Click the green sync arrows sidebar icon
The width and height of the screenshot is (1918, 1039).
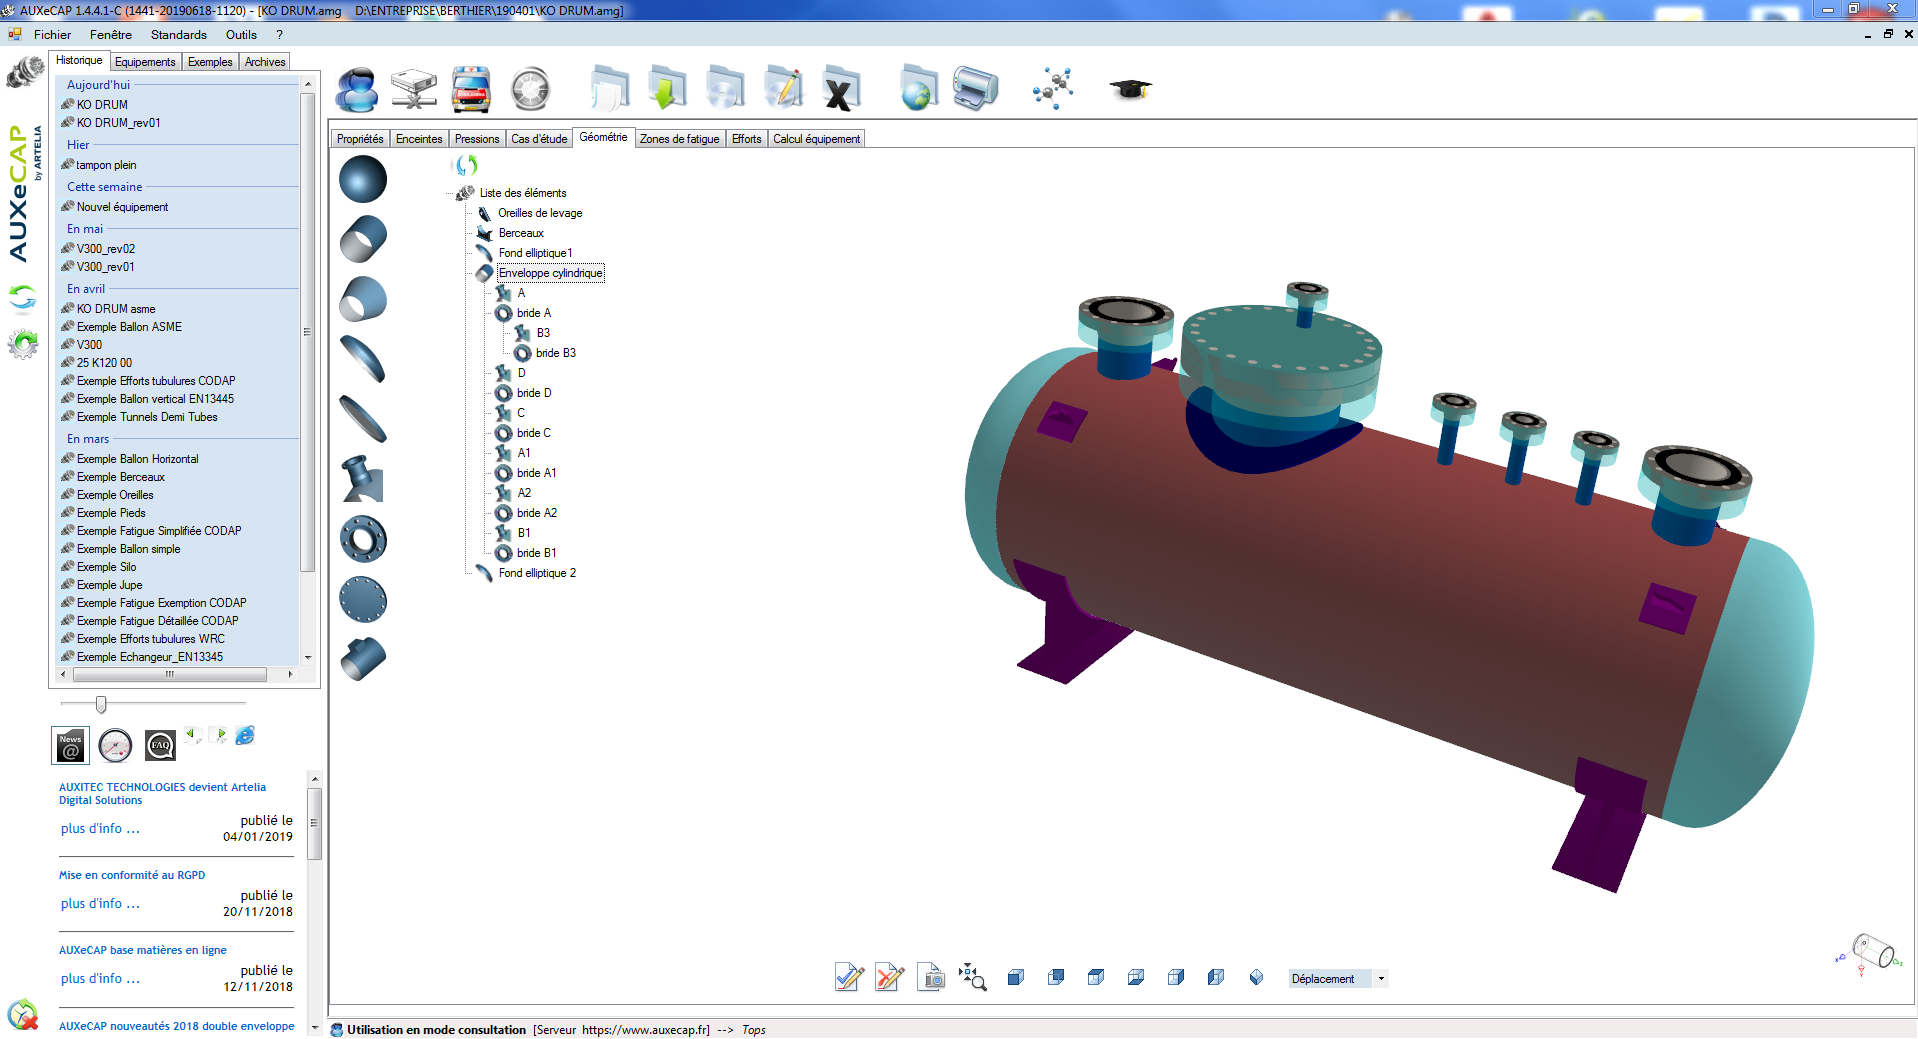[23, 298]
